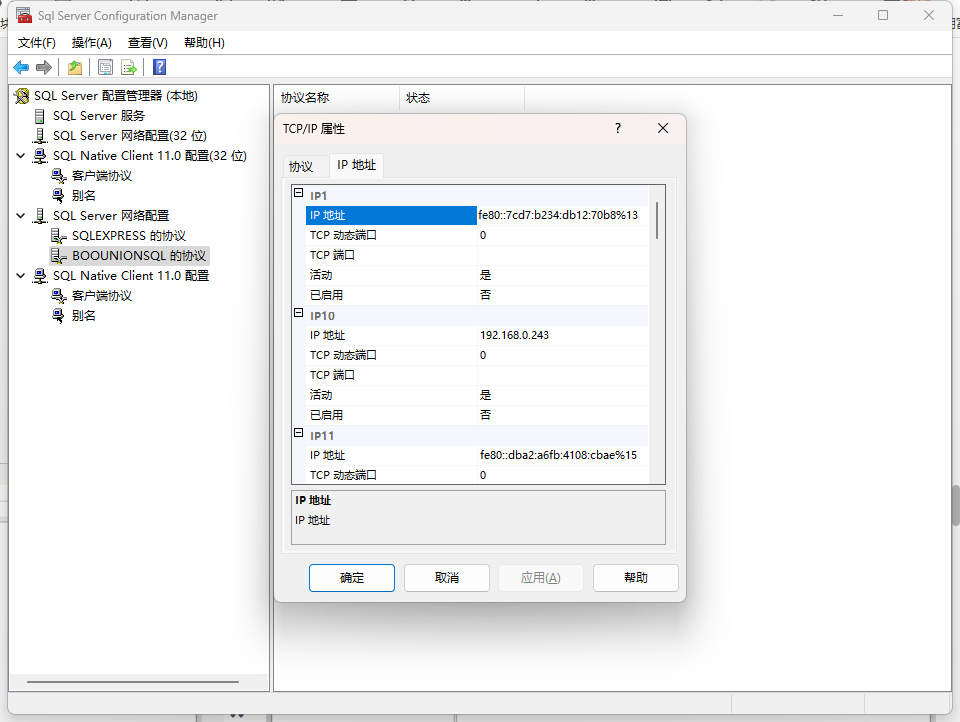
Task: Click the 帮助 button in dialog
Action: 636,578
